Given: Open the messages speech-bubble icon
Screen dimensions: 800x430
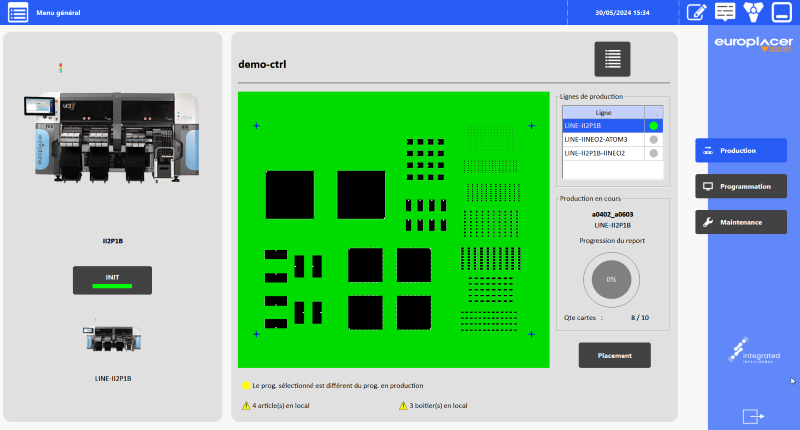Looking at the screenshot, I should pos(725,12).
